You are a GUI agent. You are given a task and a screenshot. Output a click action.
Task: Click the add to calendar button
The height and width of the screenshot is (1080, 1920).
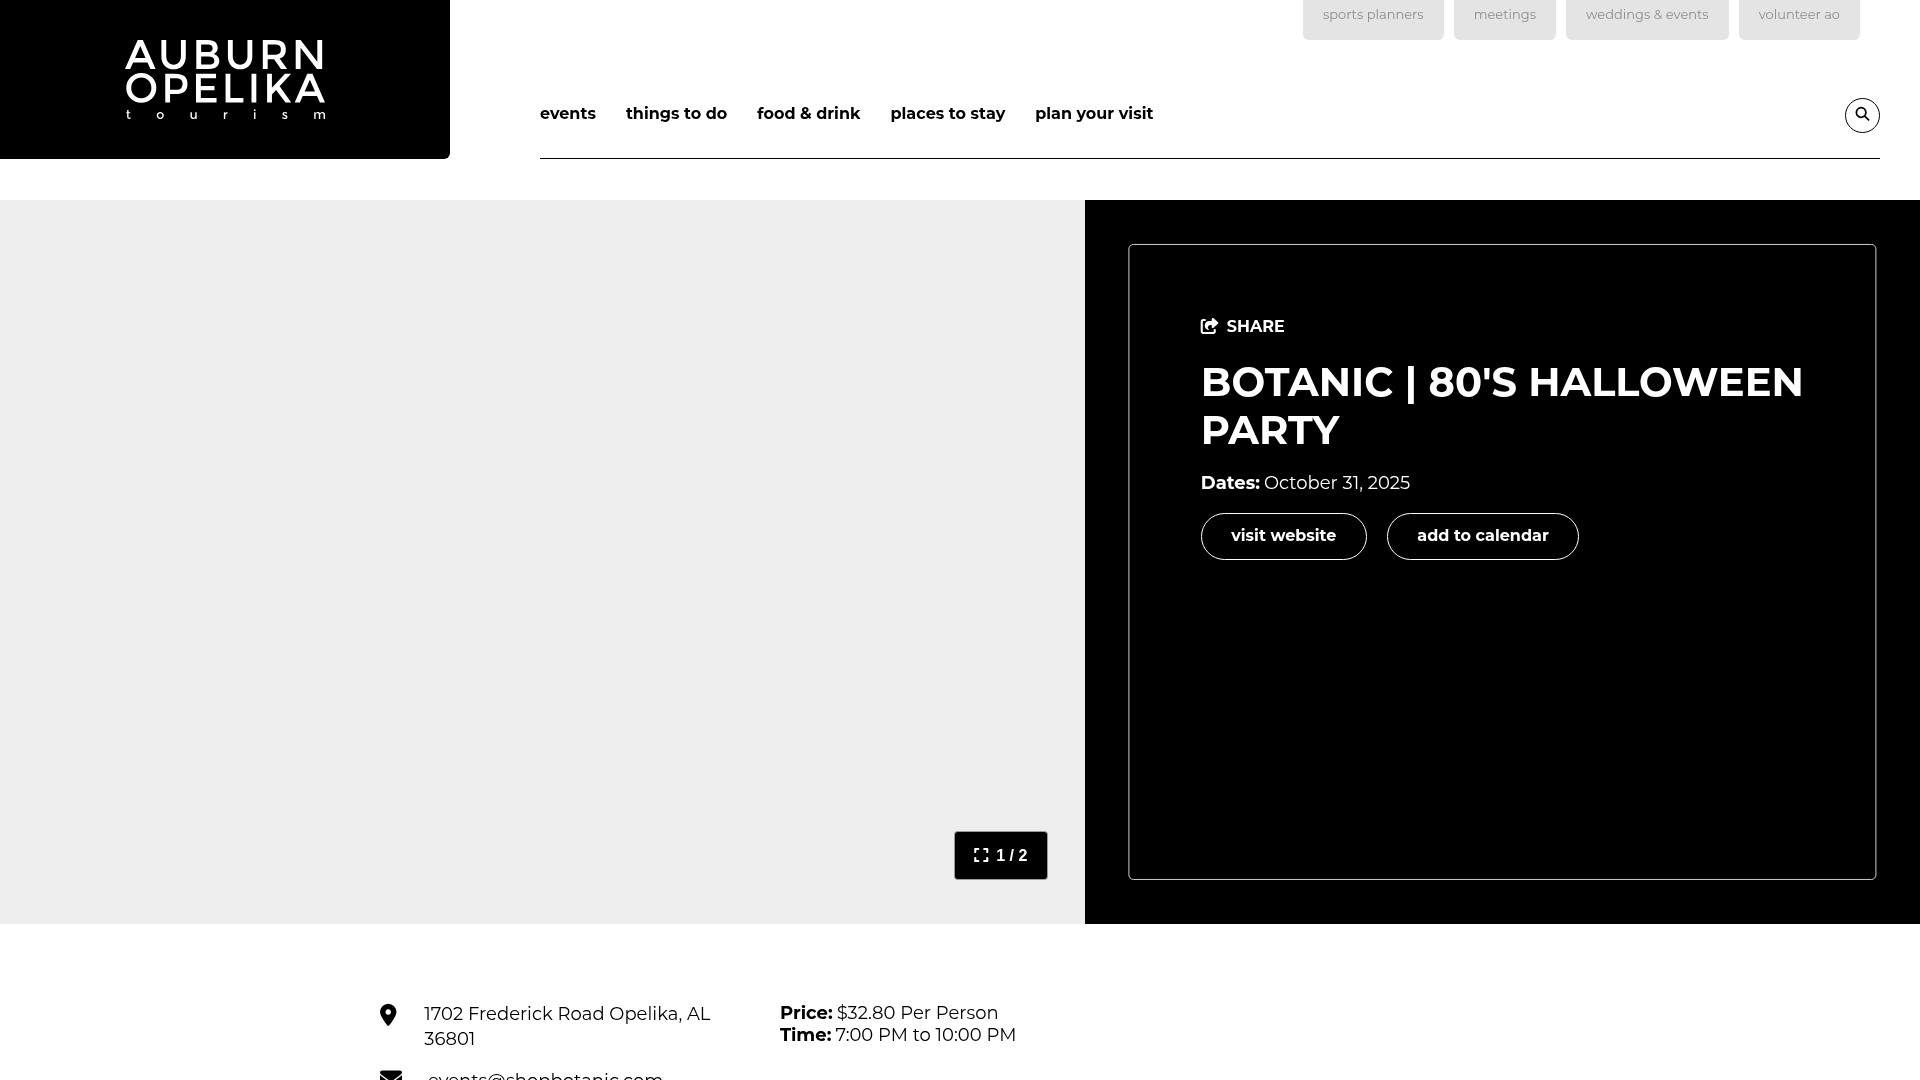(1482, 536)
